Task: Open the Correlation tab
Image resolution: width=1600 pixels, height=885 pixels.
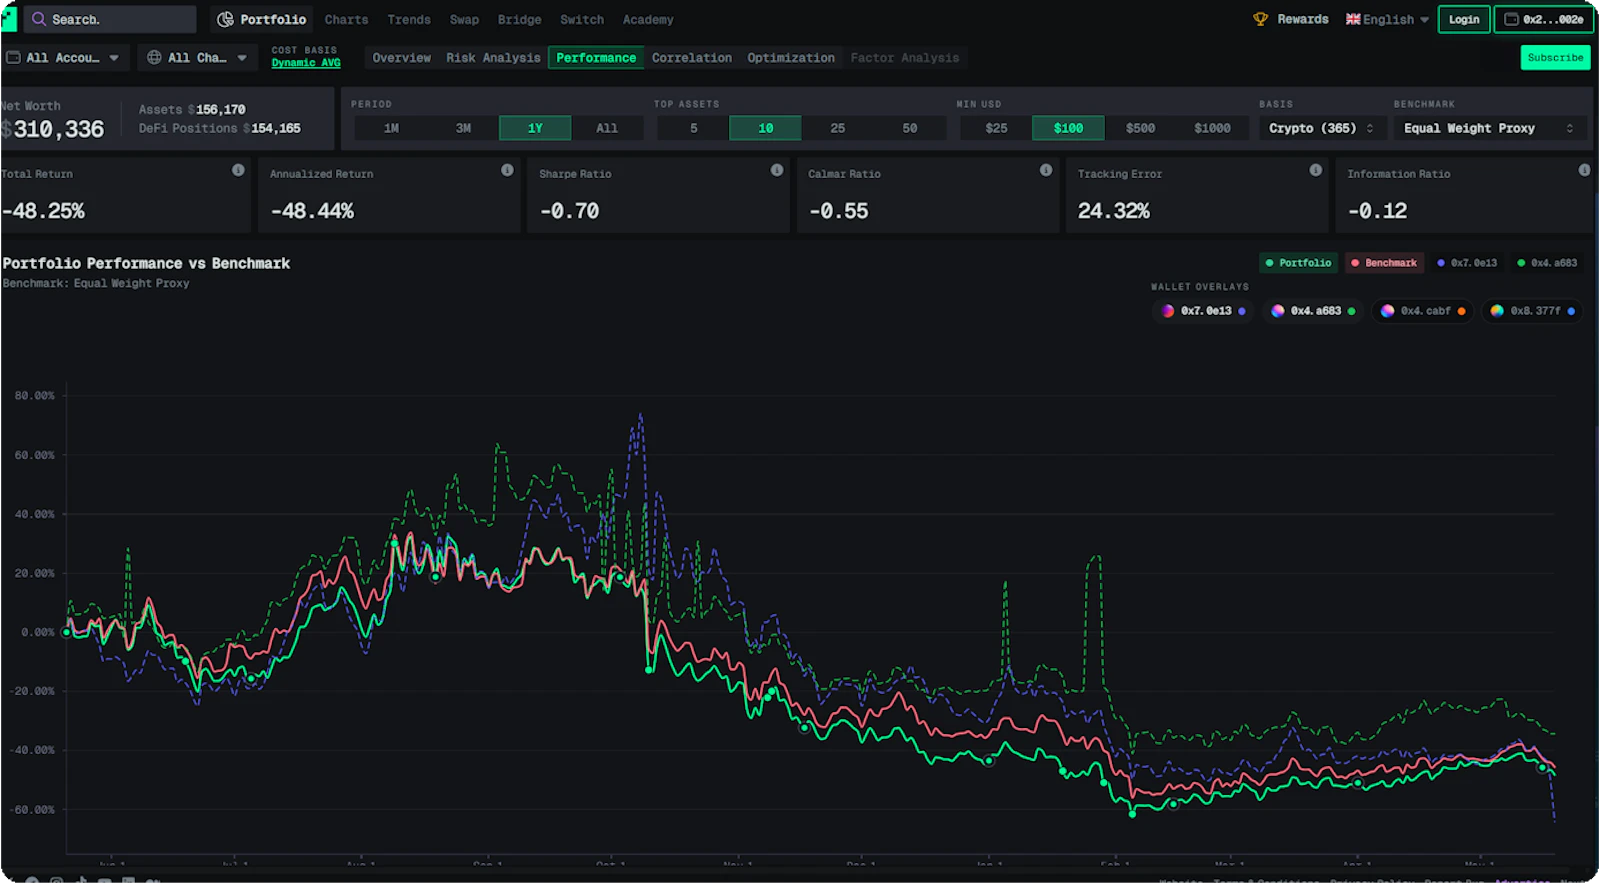Action: [x=692, y=58]
